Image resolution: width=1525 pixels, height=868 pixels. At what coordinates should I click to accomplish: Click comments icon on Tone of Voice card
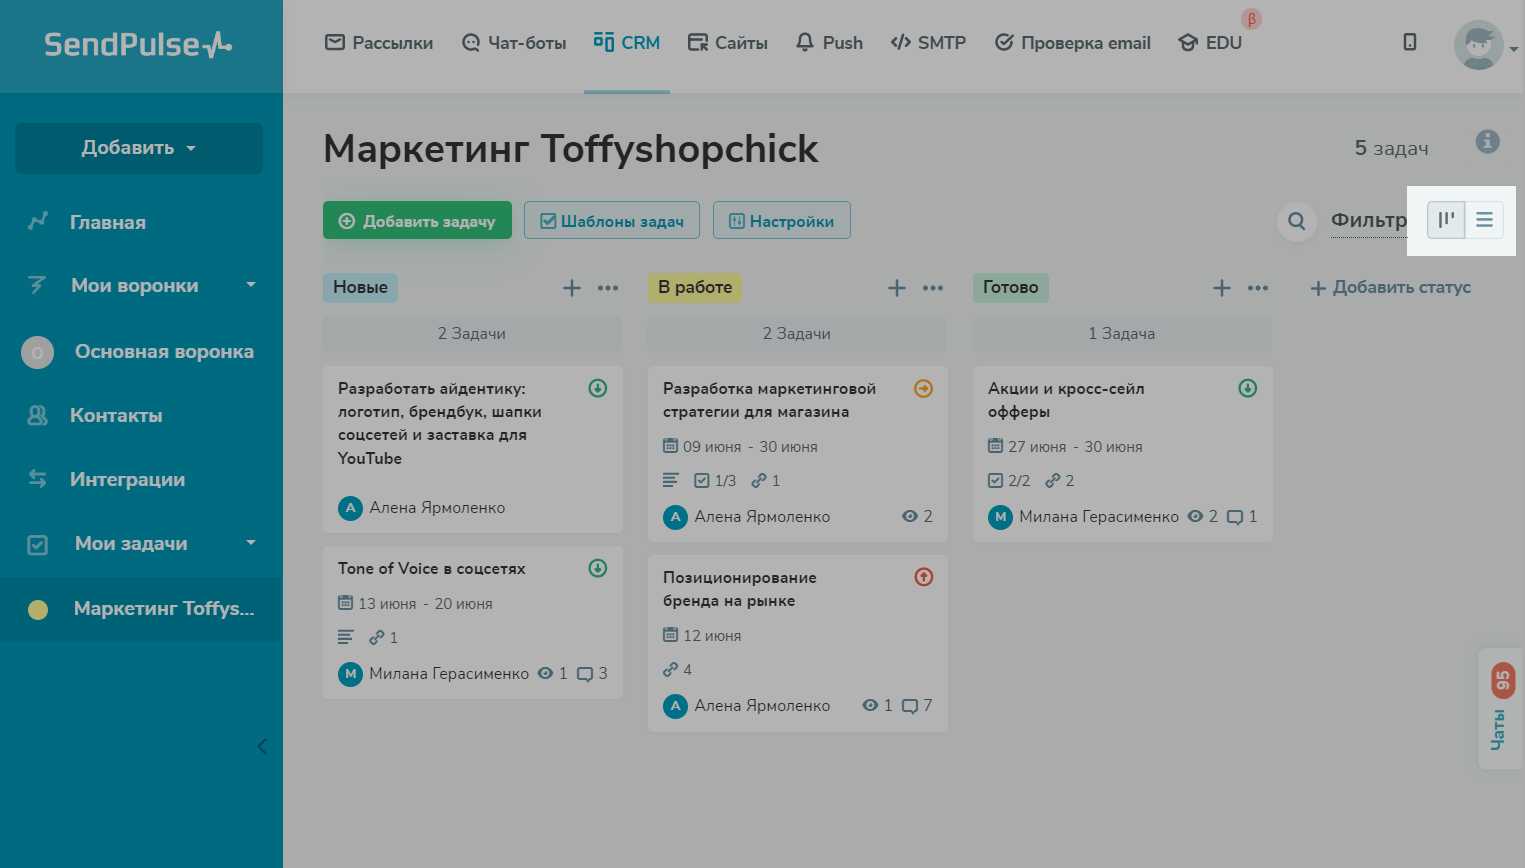(585, 674)
